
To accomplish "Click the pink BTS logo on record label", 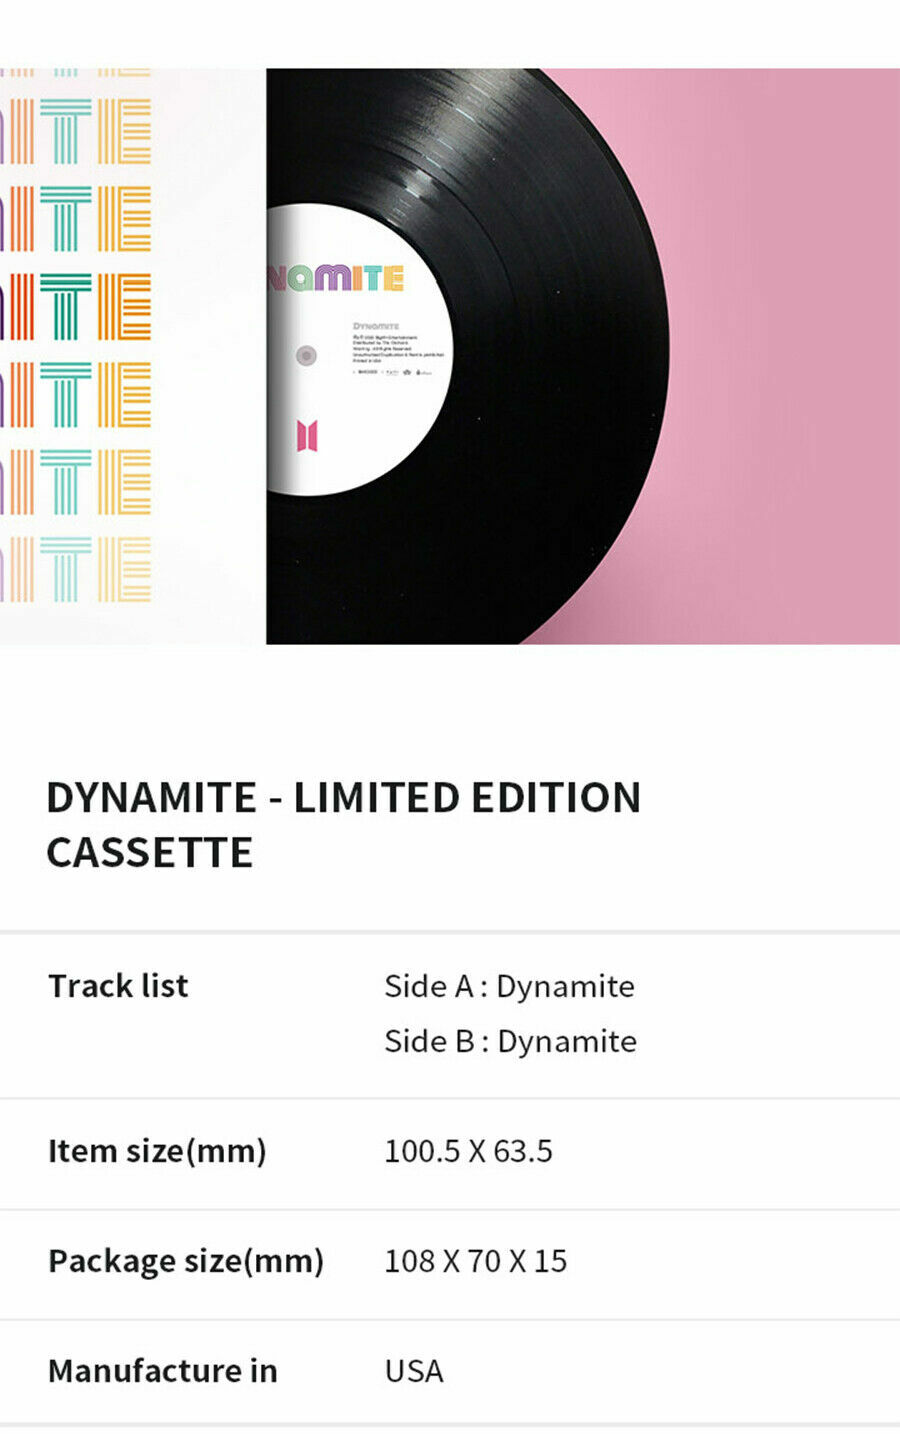I will [x=307, y=436].
